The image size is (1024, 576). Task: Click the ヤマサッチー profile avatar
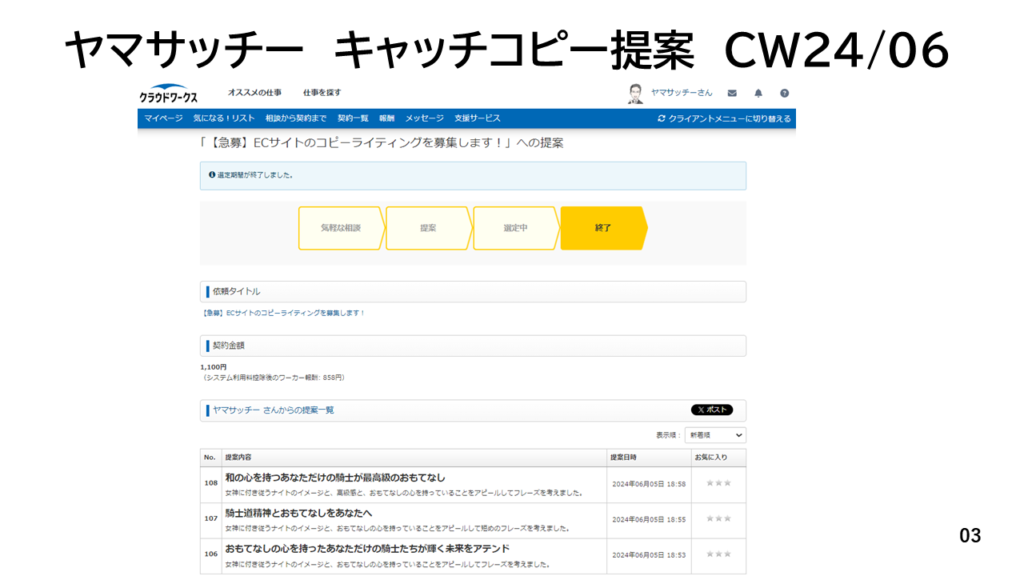click(636, 93)
